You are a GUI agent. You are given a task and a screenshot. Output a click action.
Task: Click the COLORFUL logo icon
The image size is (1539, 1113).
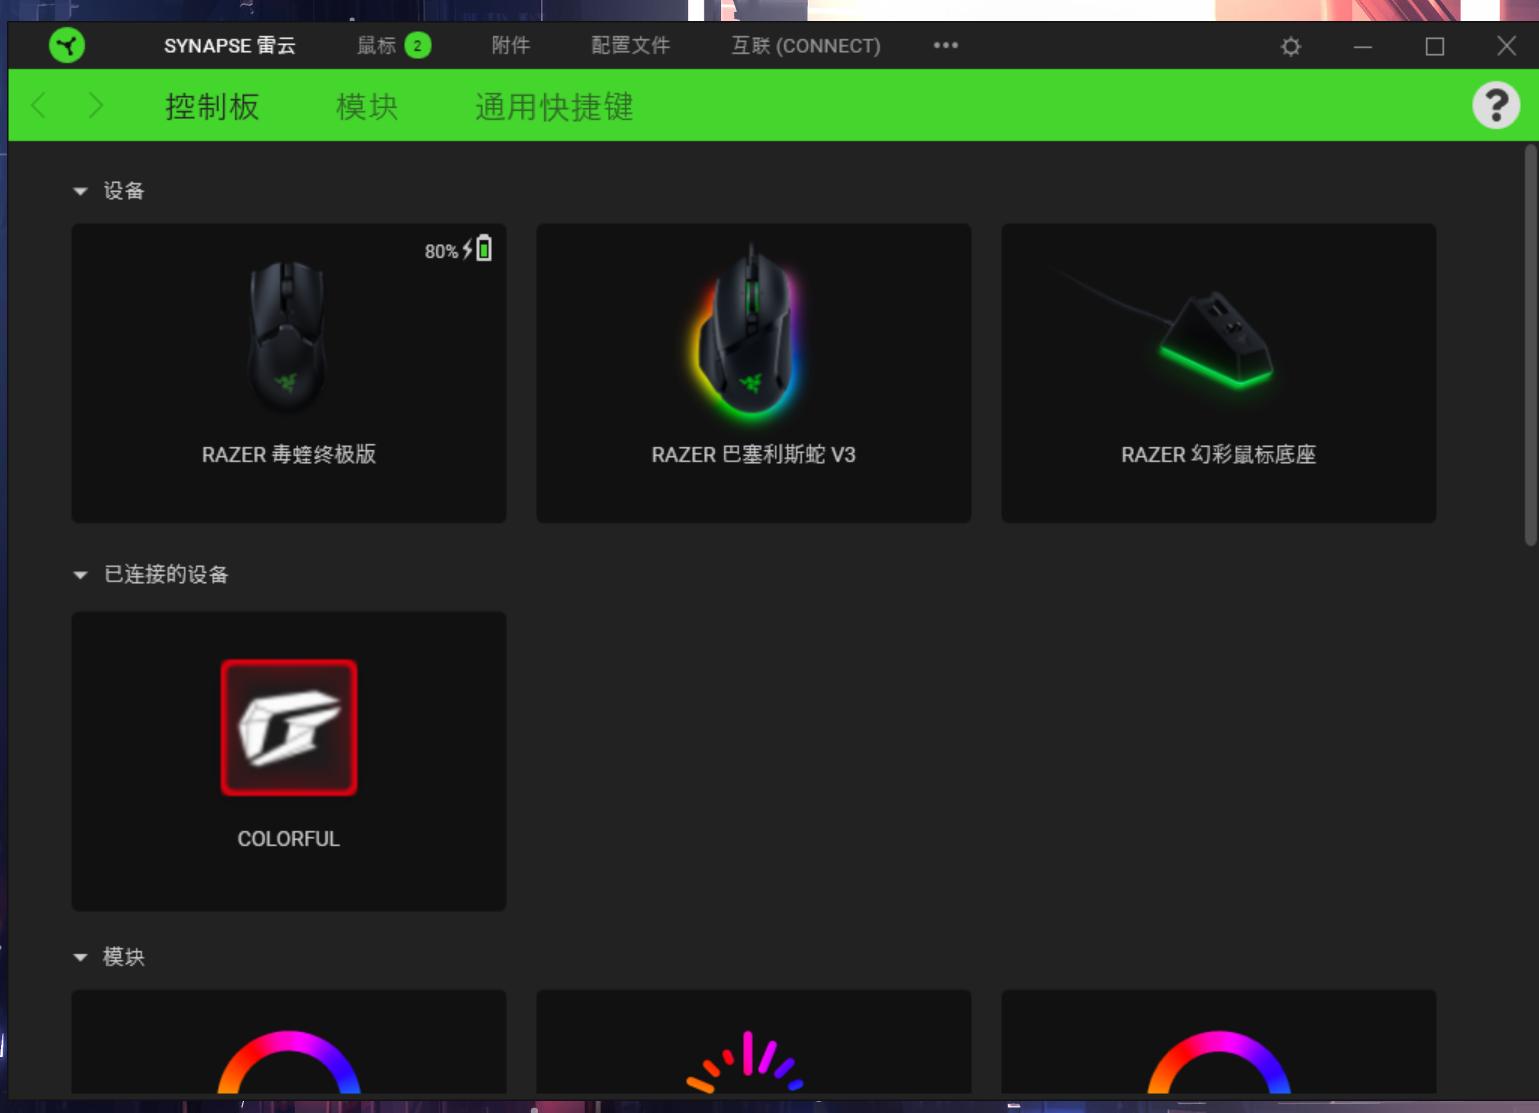(289, 728)
